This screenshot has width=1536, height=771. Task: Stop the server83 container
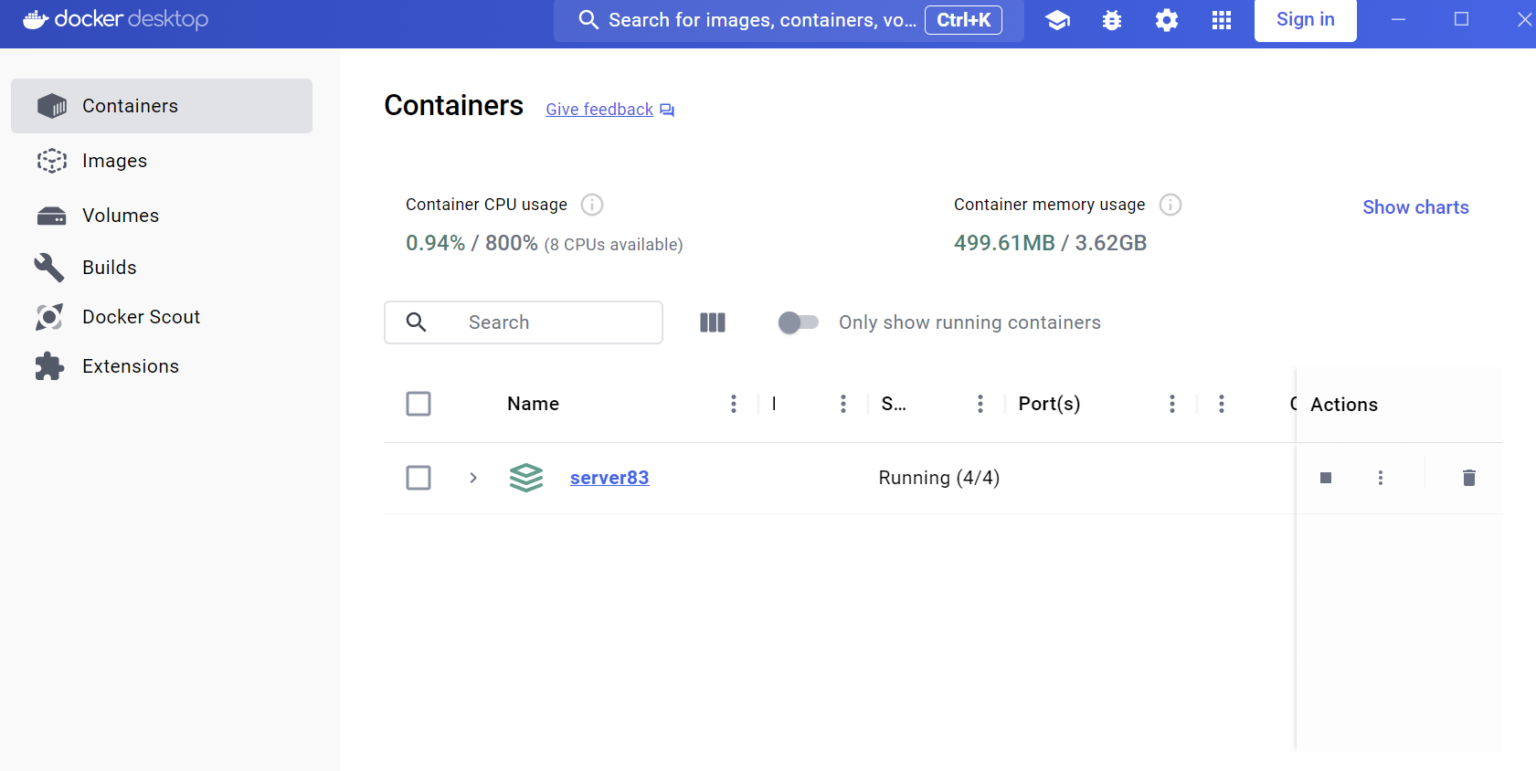tap(1325, 477)
